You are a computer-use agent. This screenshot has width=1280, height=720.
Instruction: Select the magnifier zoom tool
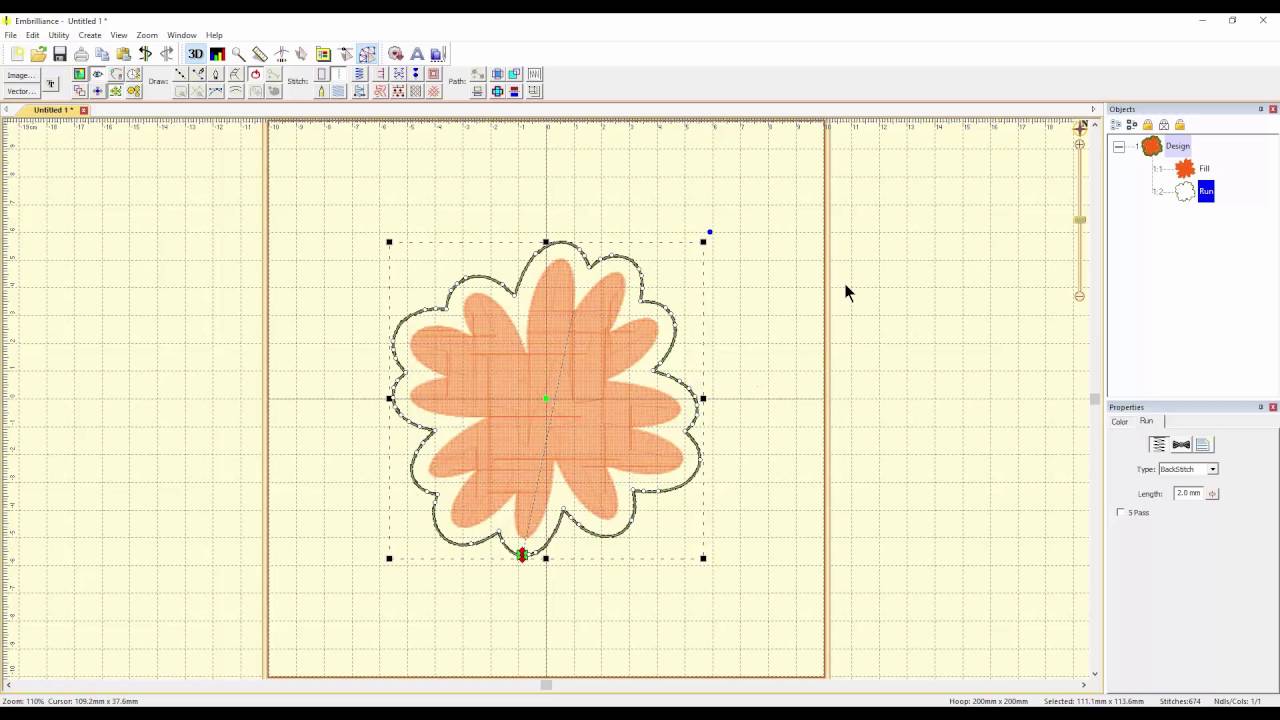tap(239, 54)
